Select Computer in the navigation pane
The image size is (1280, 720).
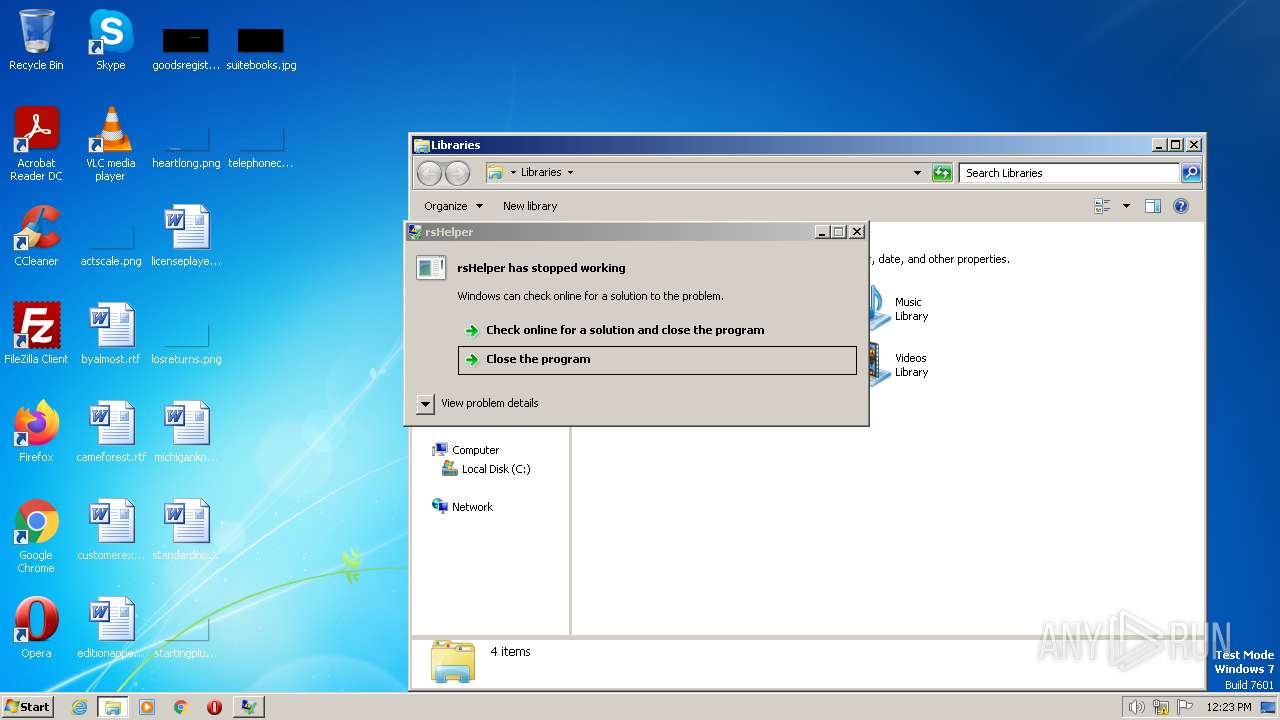click(466, 450)
